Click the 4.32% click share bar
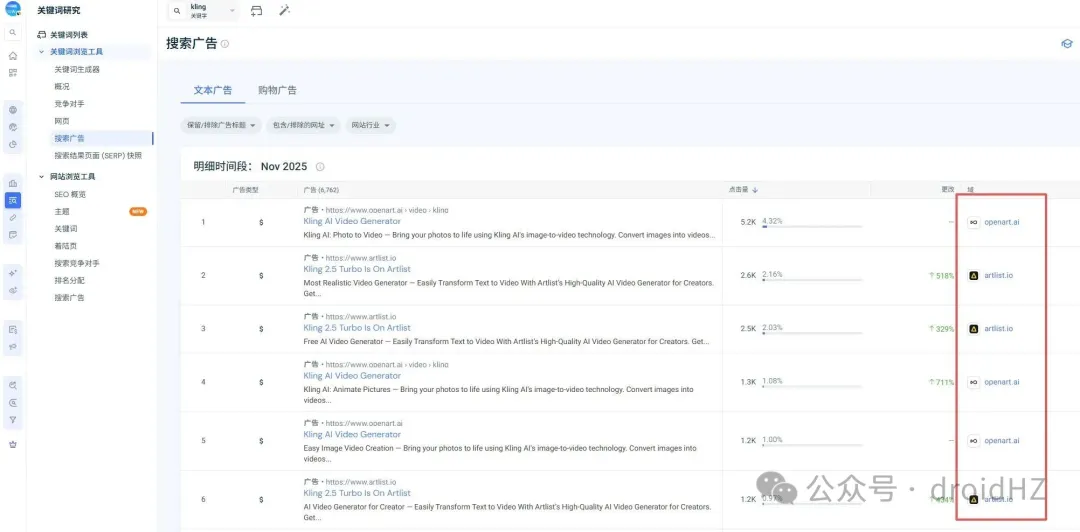The height and width of the screenshot is (532, 1080). click(810, 225)
